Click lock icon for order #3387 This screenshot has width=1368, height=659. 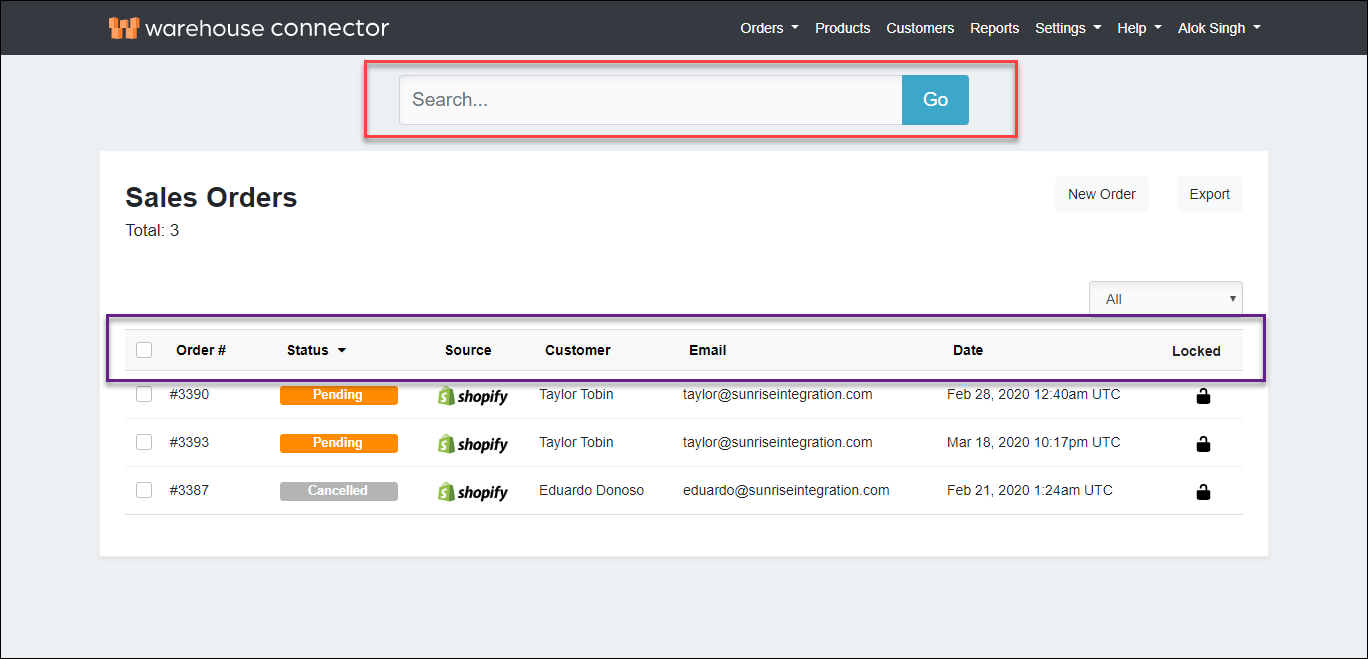pyautogui.click(x=1203, y=492)
